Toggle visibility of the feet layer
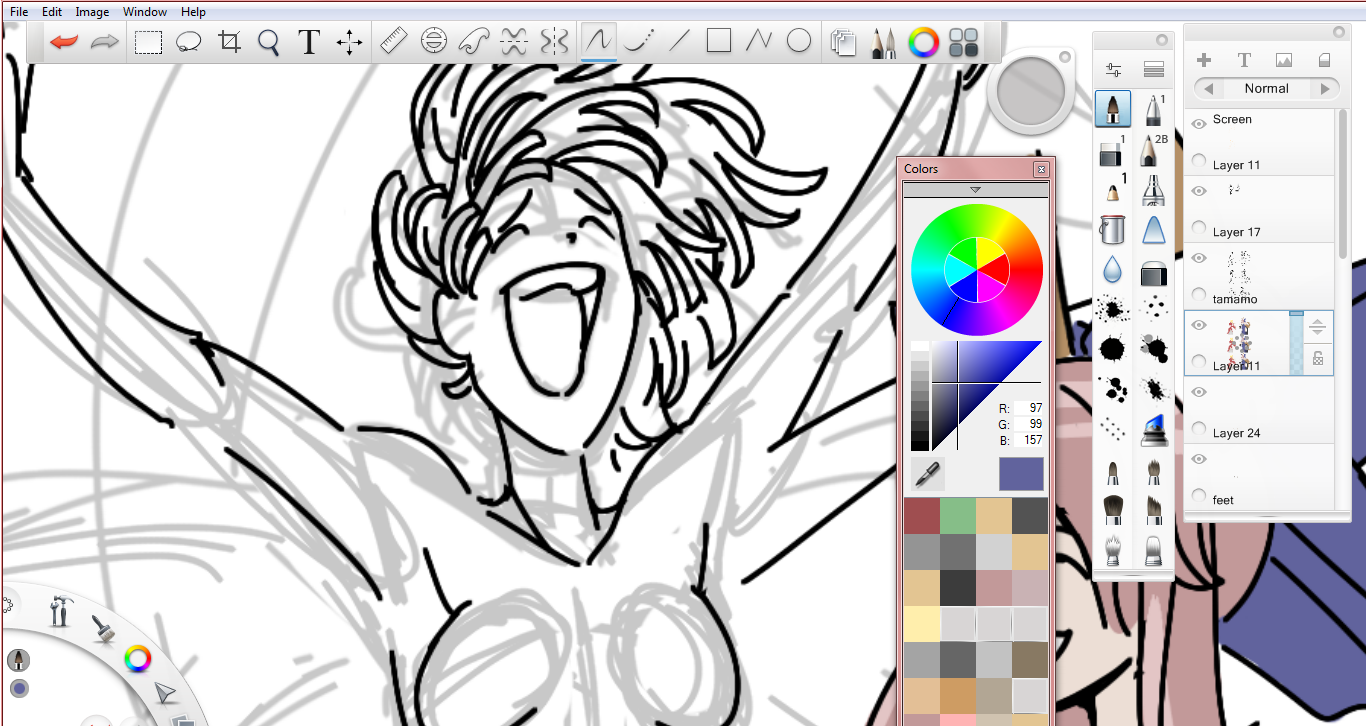The width and height of the screenshot is (1366, 726). [x=1199, y=458]
